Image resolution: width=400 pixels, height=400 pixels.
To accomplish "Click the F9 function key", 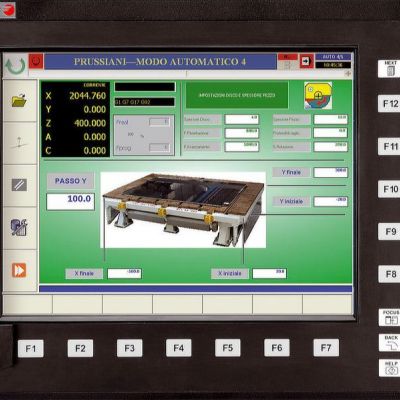I will (x=390, y=232).
